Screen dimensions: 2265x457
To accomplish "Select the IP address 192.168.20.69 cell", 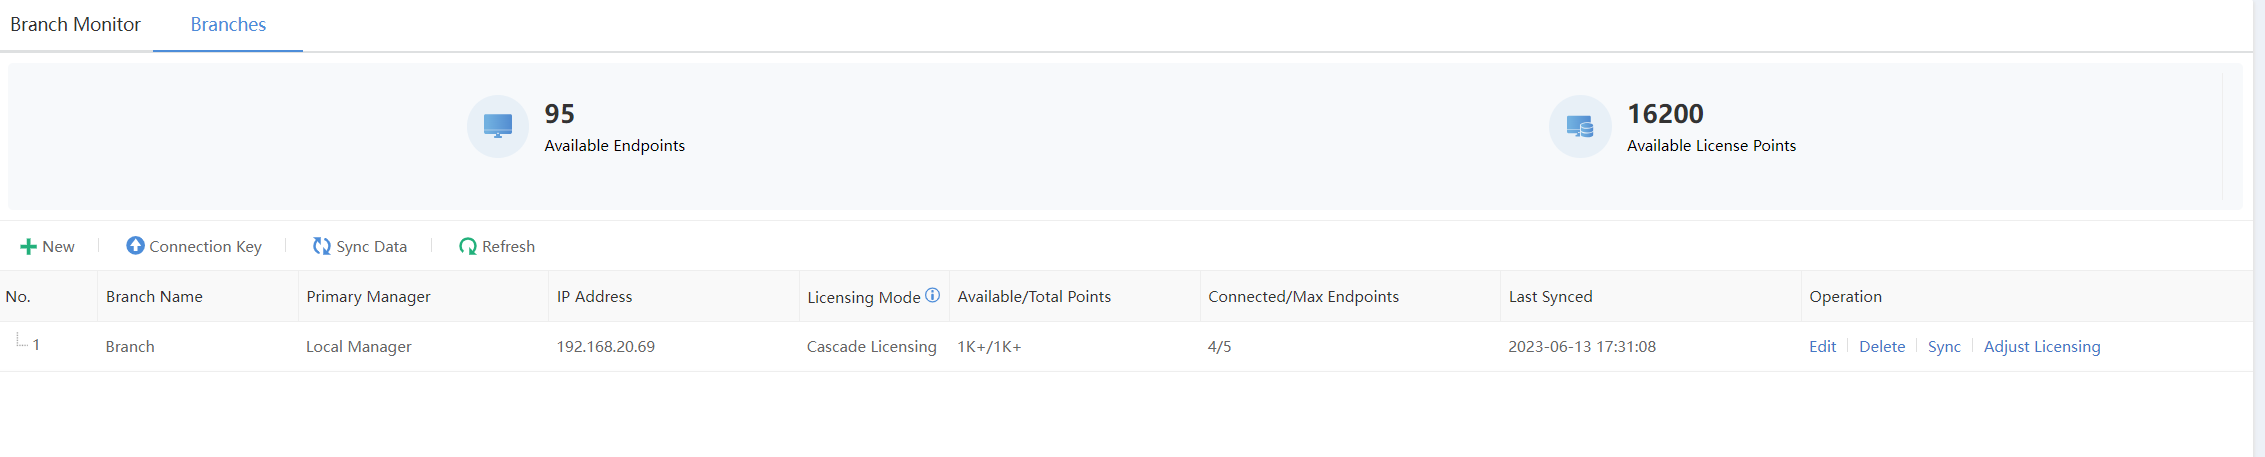I will pyautogui.click(x=606, y=346).
